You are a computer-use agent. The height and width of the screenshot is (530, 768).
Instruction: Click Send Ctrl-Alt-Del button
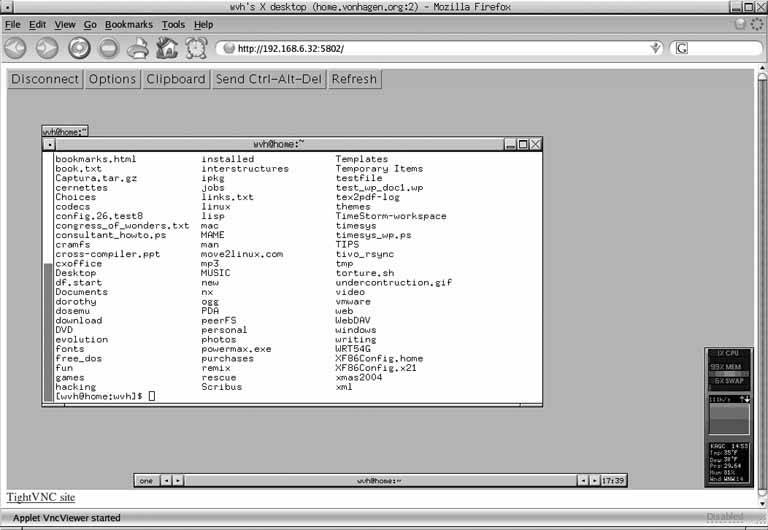[x=268, y=79]
